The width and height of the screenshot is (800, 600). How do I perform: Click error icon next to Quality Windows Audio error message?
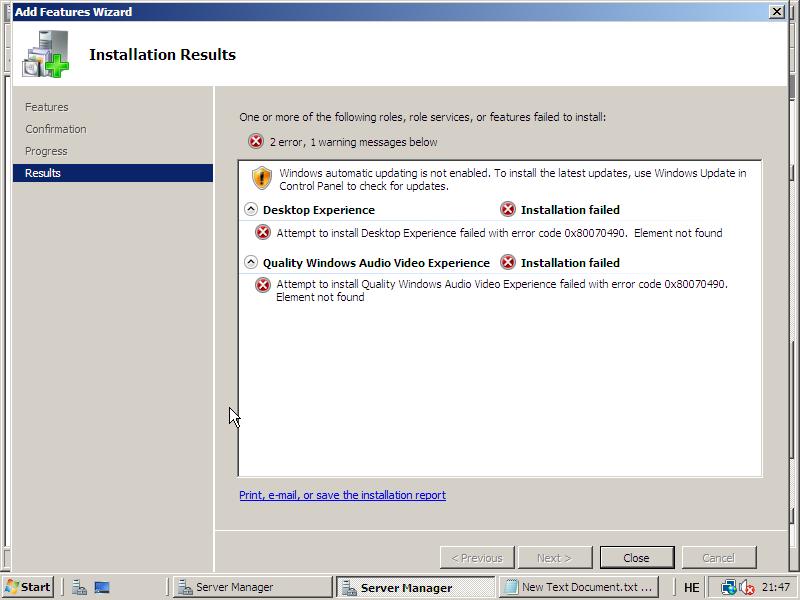point(263,285)
